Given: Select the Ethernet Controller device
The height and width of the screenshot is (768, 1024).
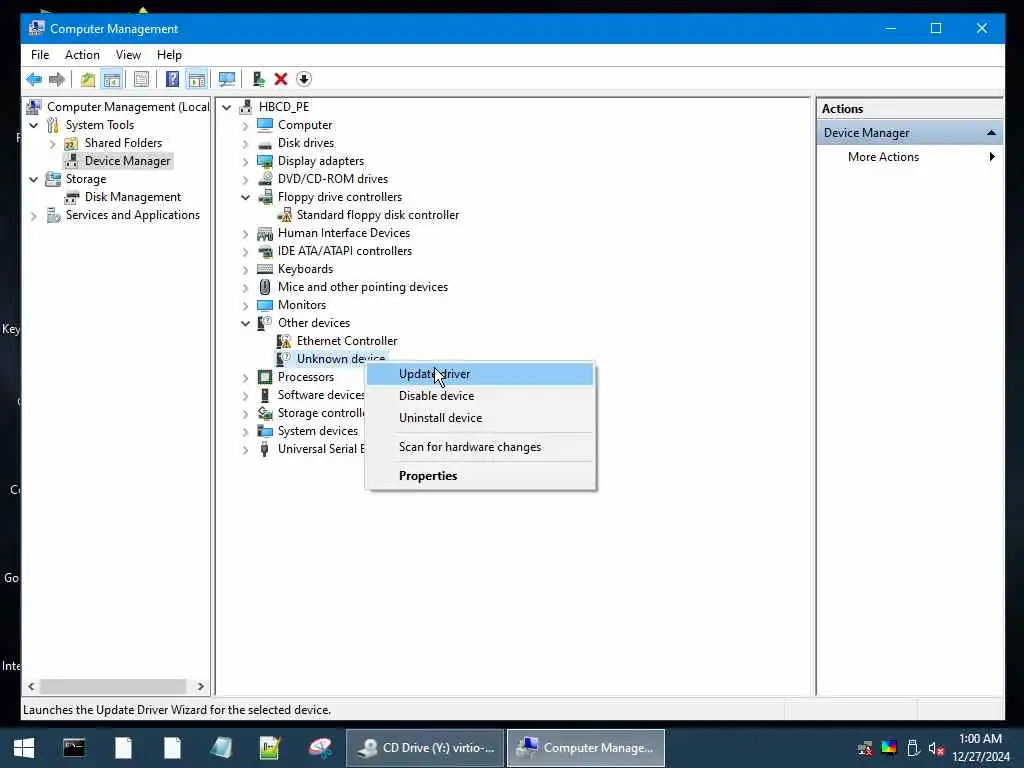Looking at the screenshot, I should 347,341.
